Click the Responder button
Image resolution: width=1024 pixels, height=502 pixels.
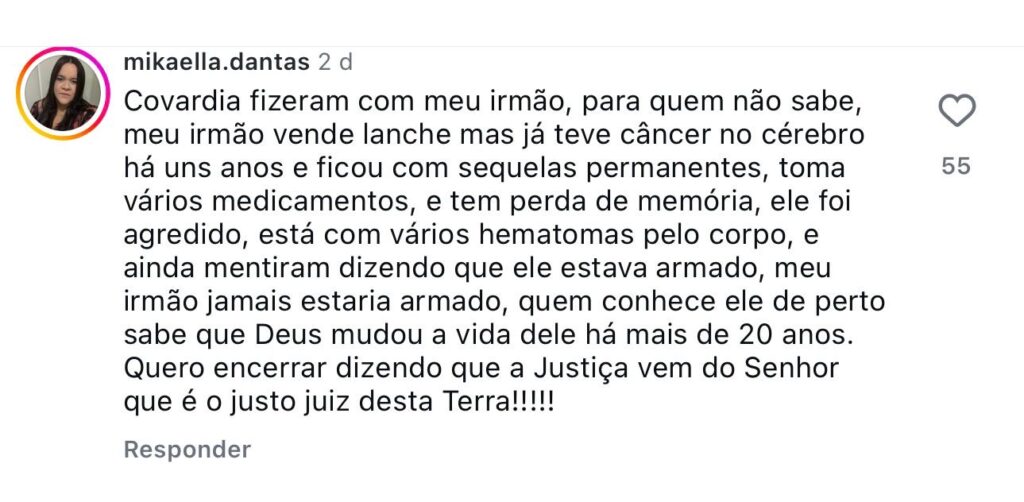pos(187,449)
